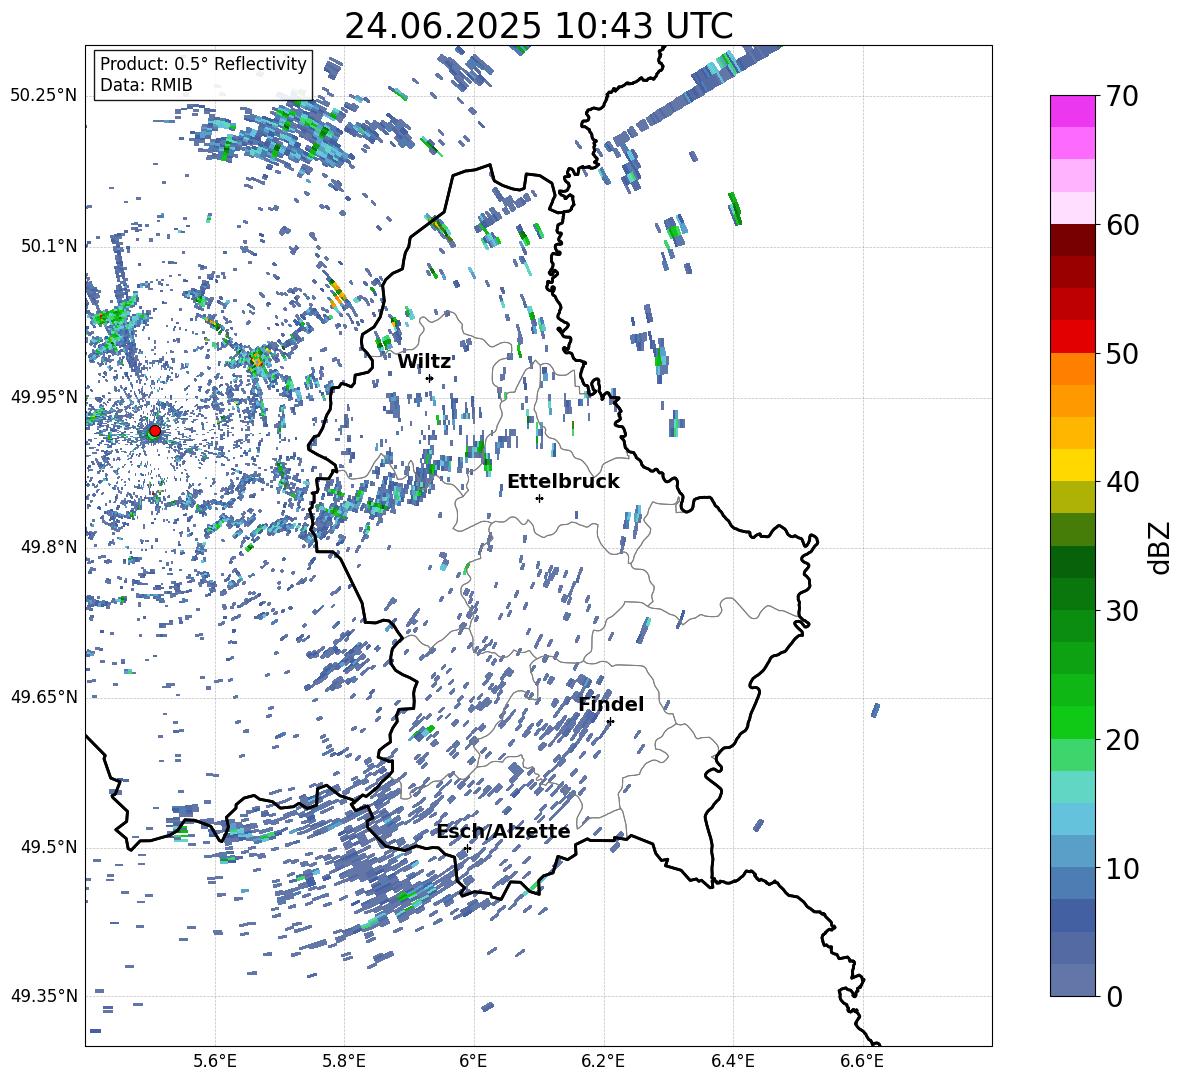Viewport: 1184px width, 1081px height.
Task: Click the '6.6°E' longitude label
Action: pos(862,1061)
